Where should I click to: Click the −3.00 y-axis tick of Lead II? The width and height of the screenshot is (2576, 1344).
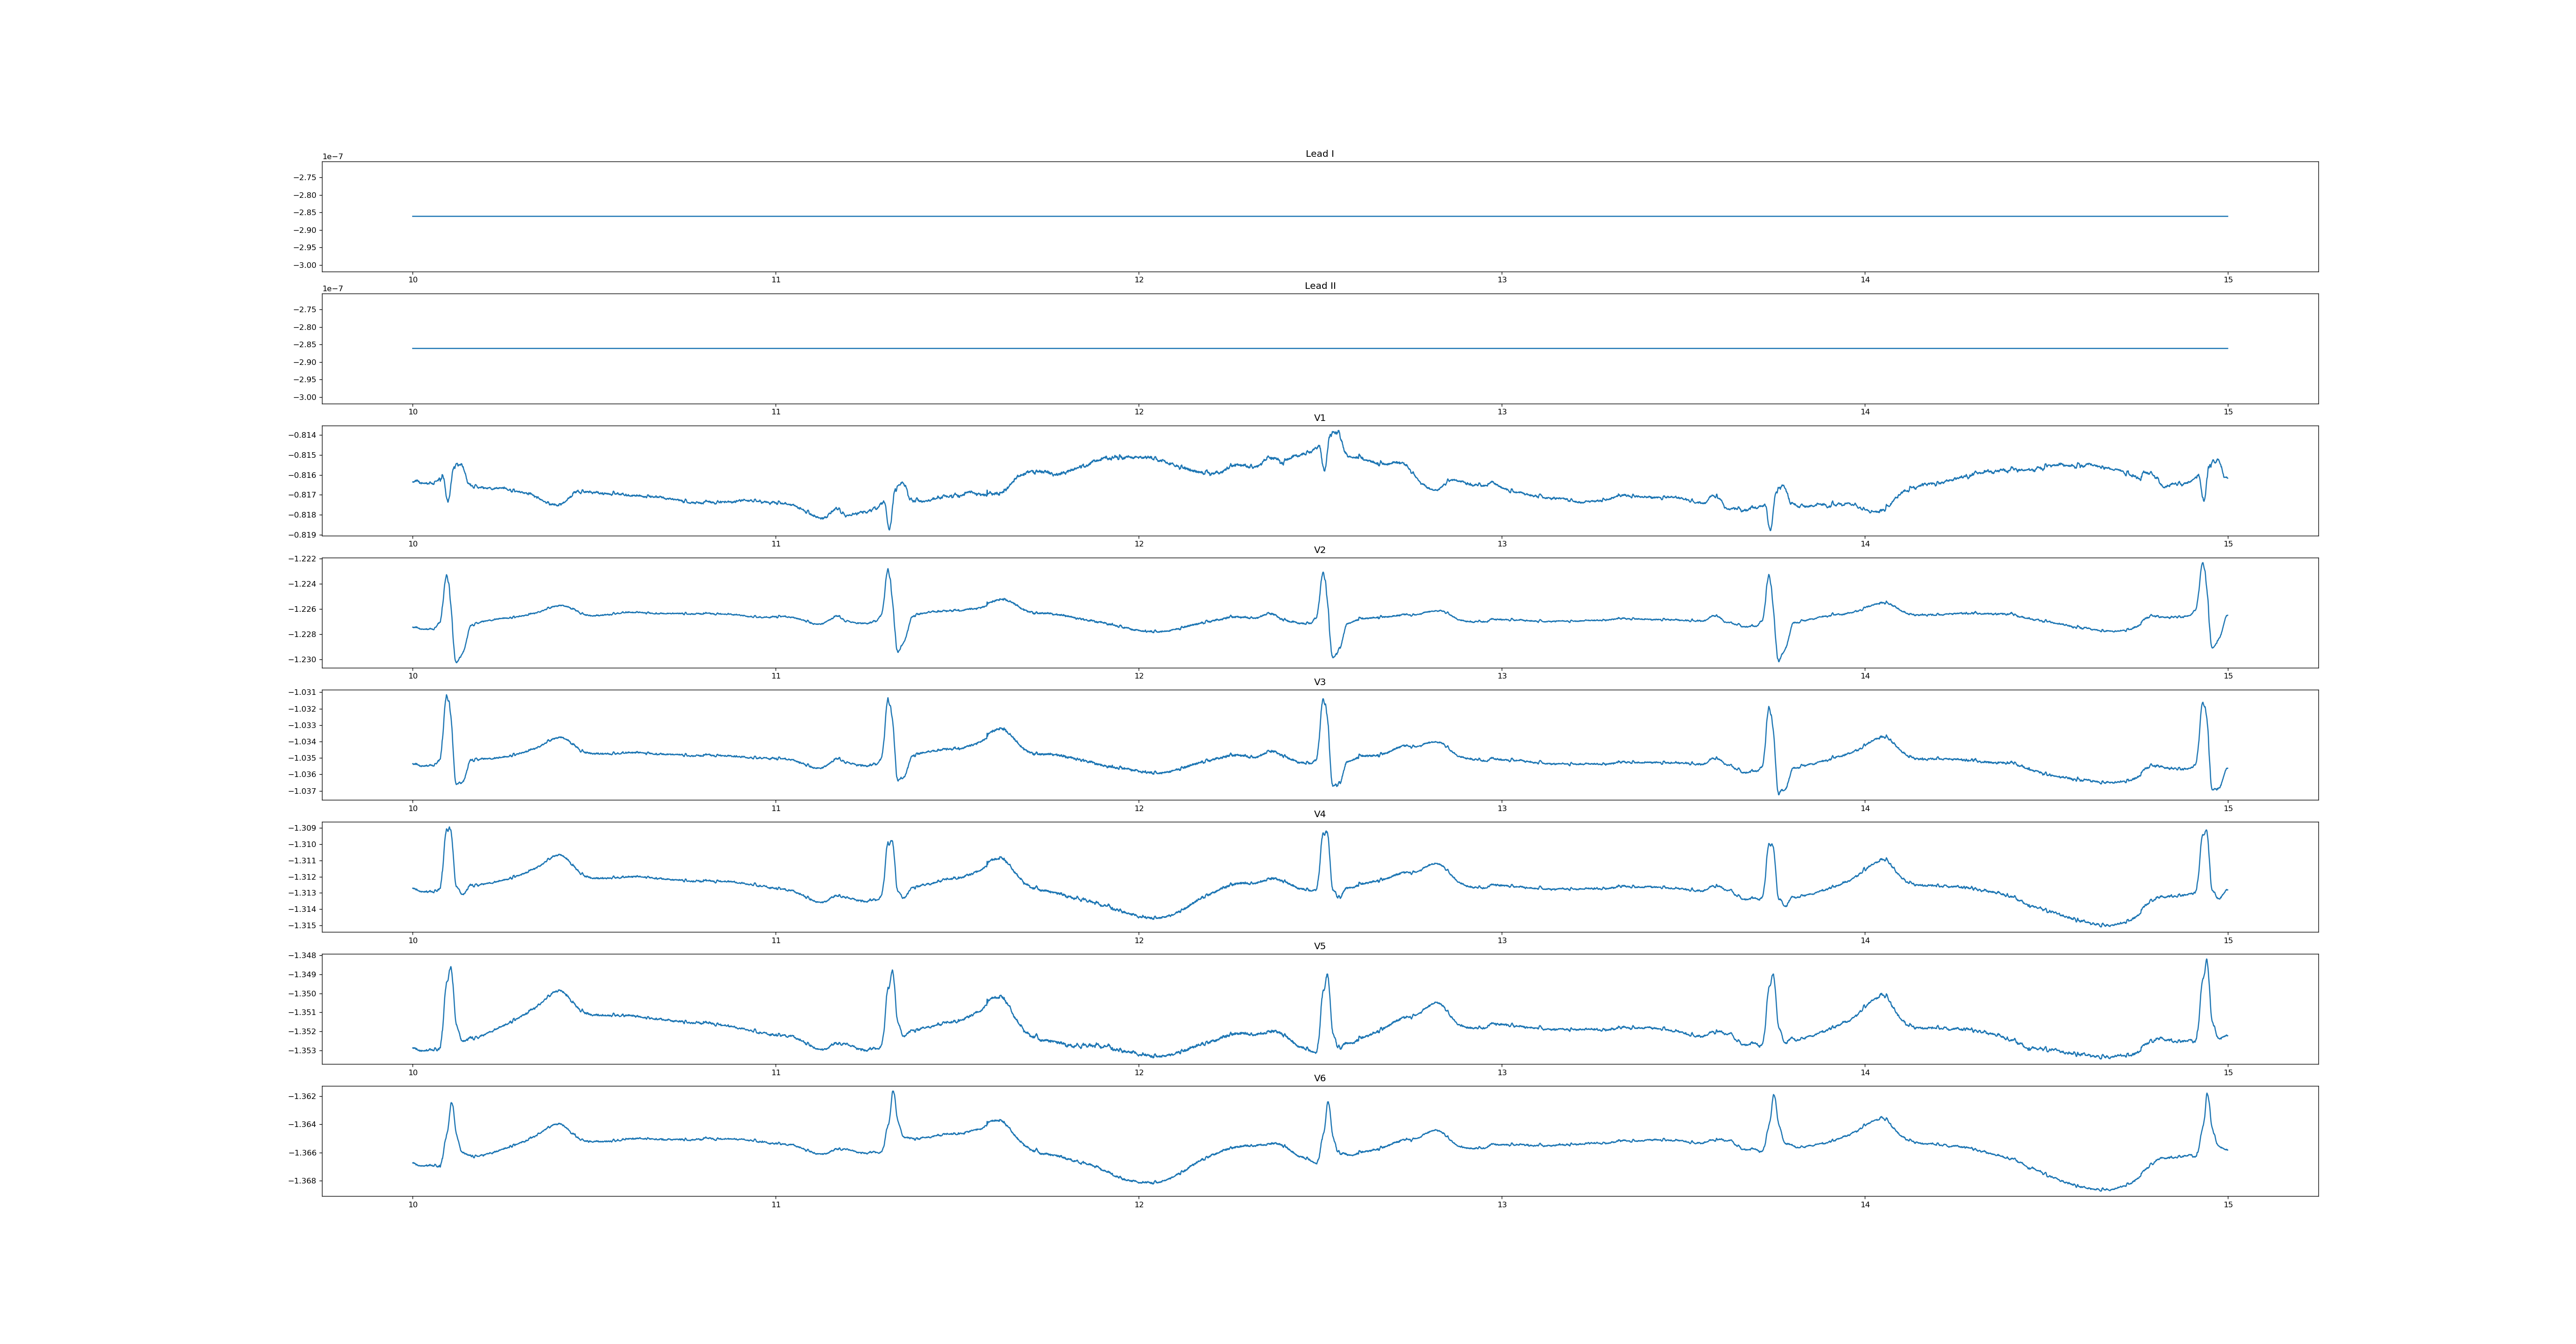coord(304,397)
